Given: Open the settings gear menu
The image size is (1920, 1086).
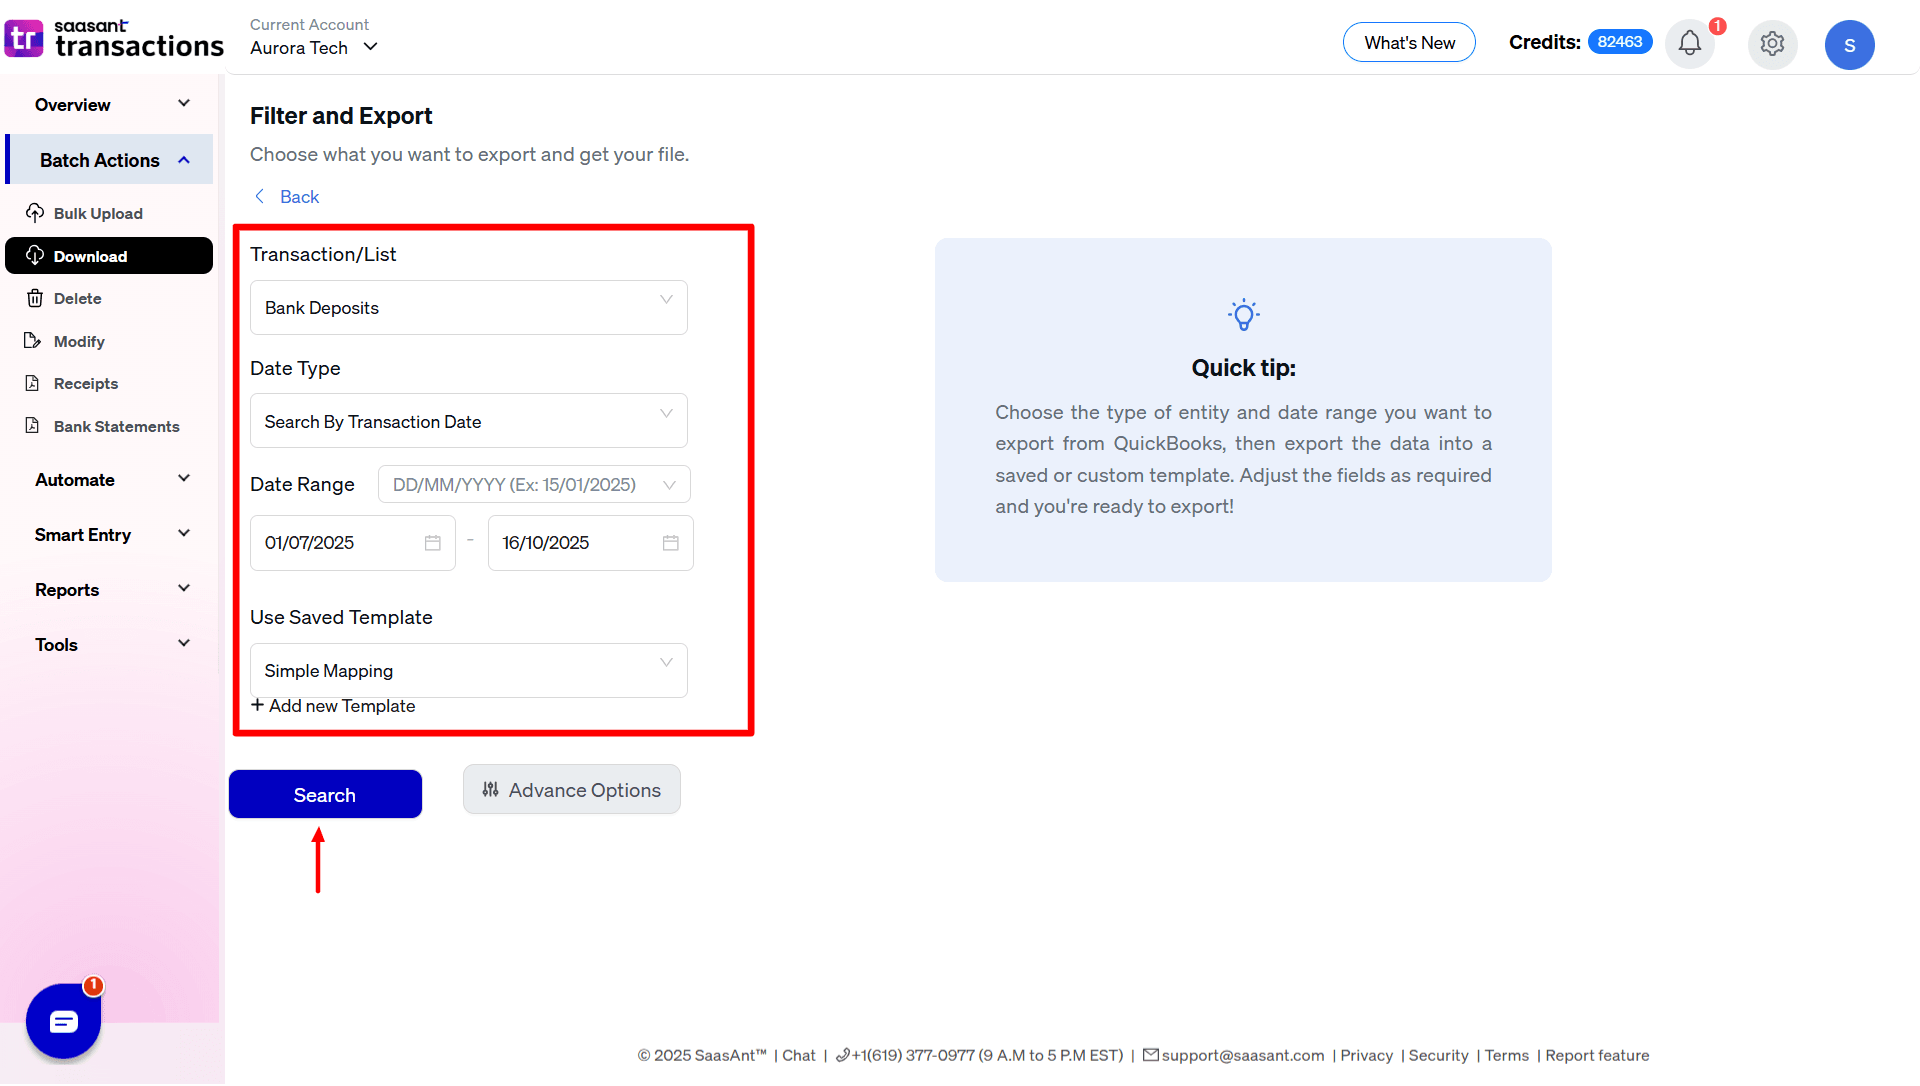Looking at the screenshot, I should [x=1772, y=44].
